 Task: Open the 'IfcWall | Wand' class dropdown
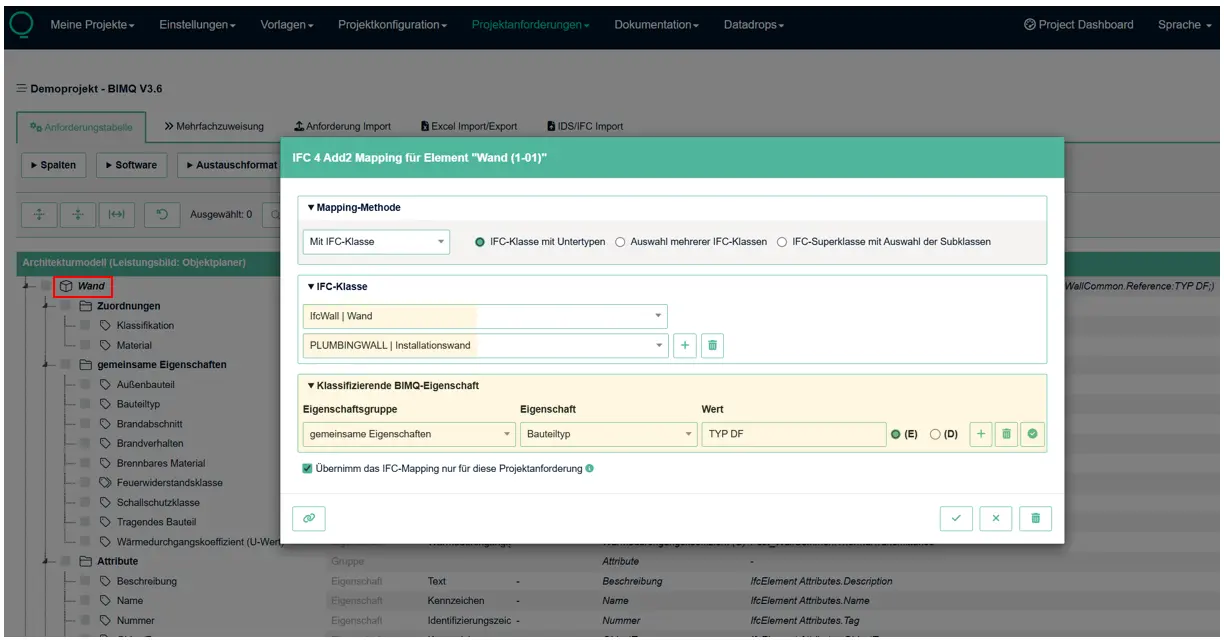[x=484, y=316]
